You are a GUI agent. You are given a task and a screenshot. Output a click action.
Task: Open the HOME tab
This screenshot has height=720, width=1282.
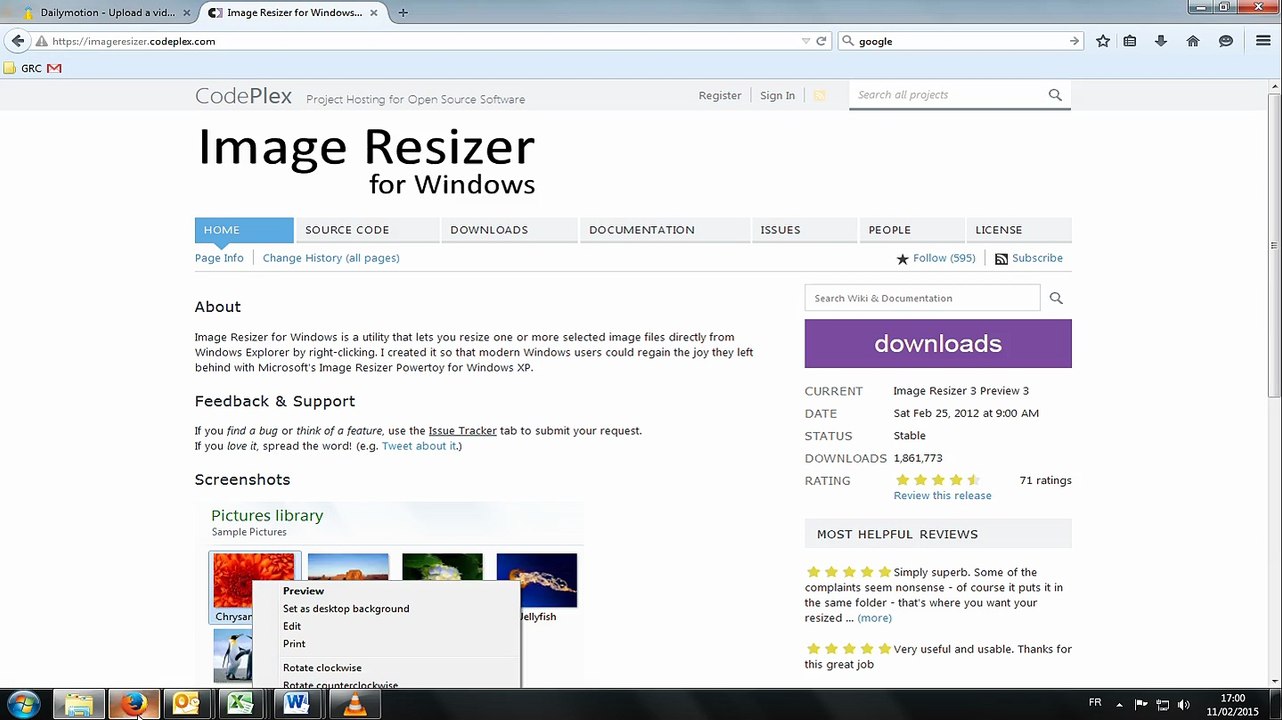pos(244,230)
